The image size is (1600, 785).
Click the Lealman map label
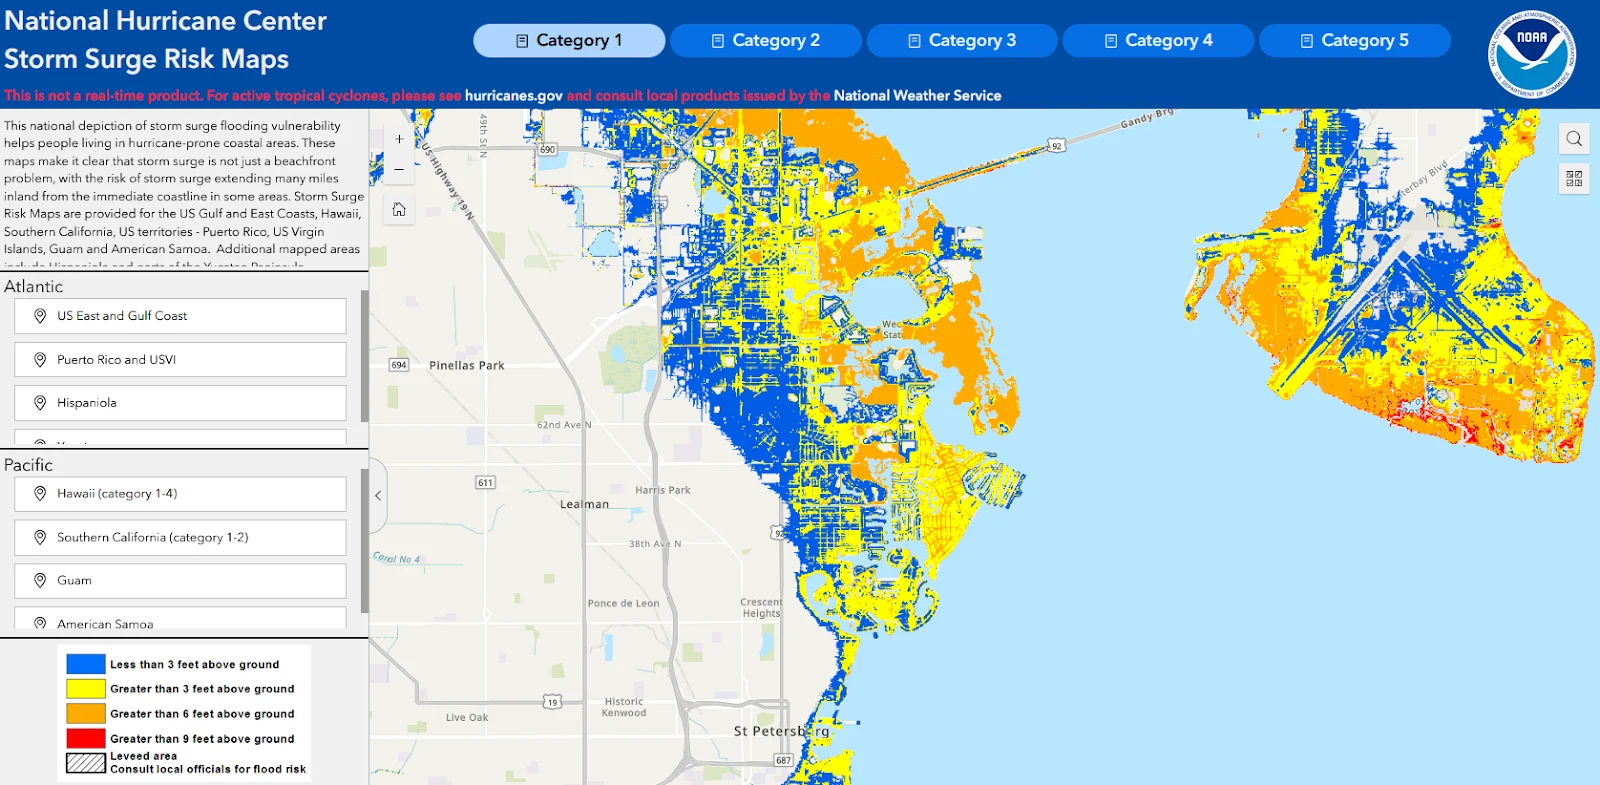click(584, 505)
